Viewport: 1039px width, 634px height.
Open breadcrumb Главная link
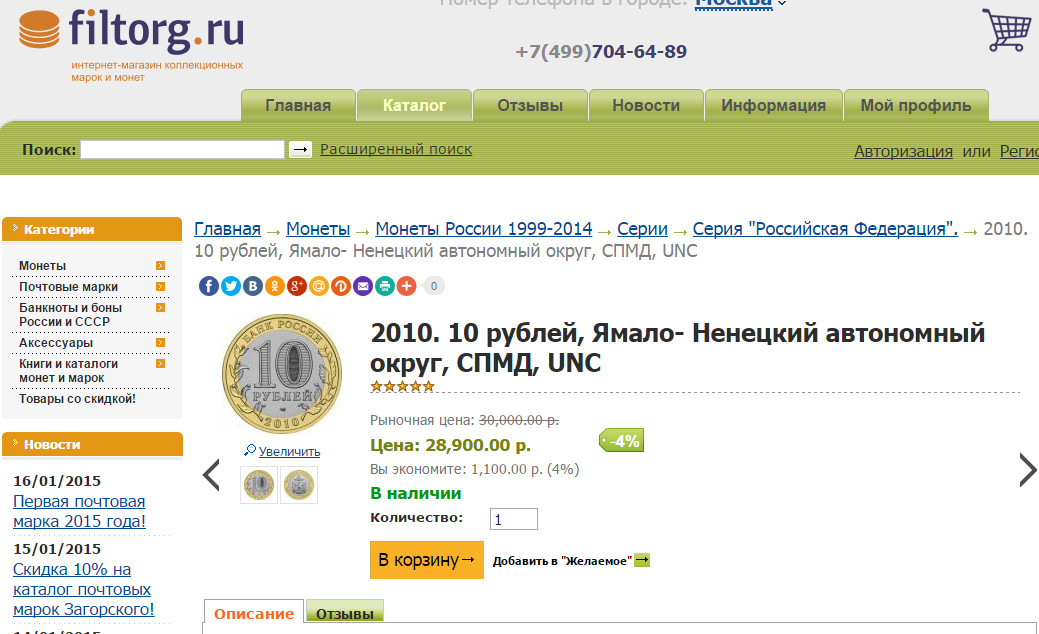pyautogui.click(x=227, y=229)
